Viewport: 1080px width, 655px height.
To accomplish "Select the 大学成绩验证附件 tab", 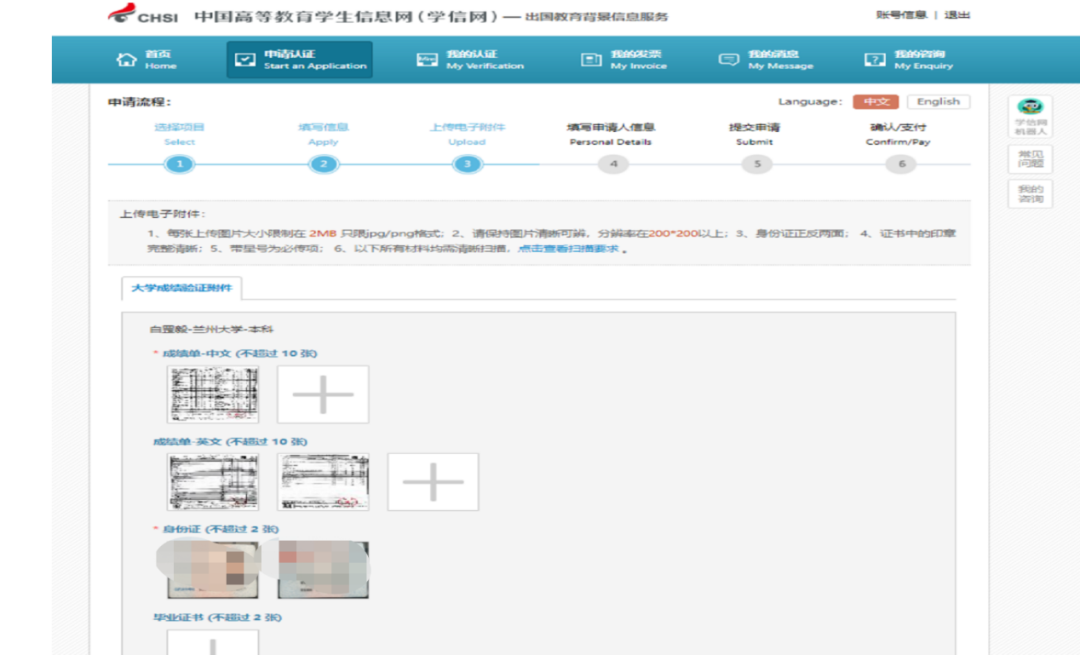I will [x=182, y=288].
